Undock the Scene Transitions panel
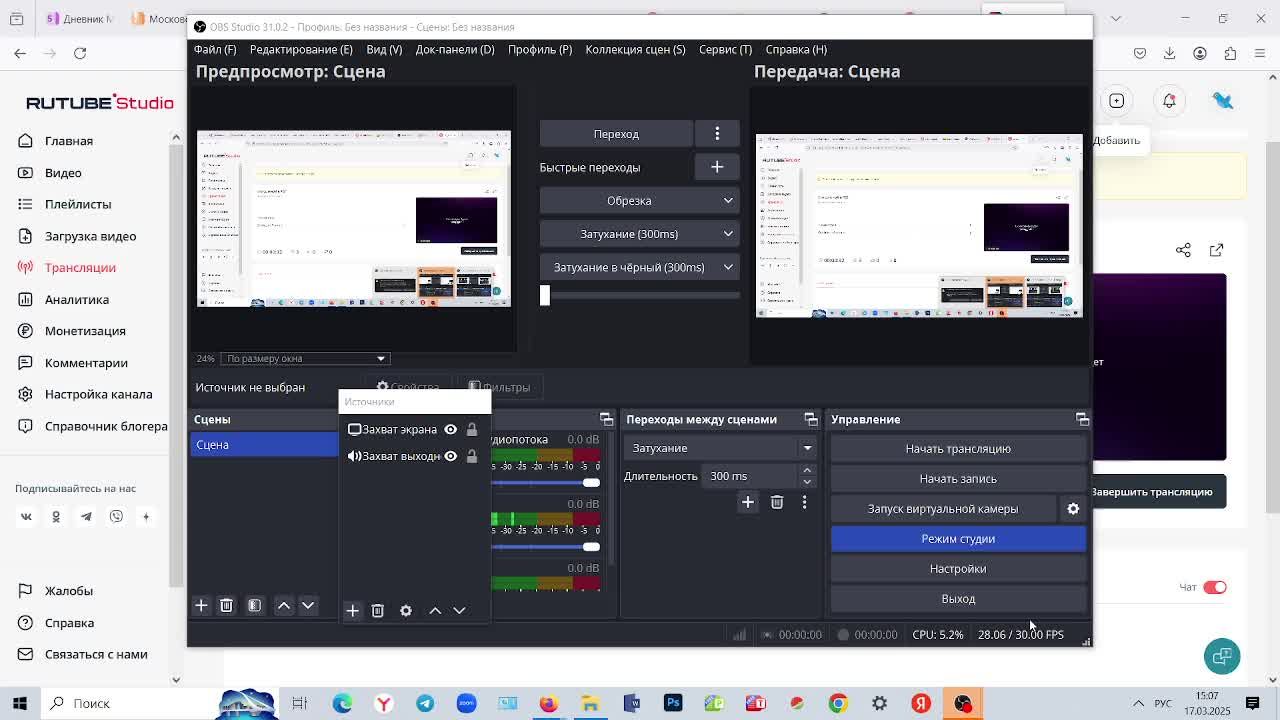The height and width of the screenshot is (720, 1280). pyautogui.click(x=811, y=419)
